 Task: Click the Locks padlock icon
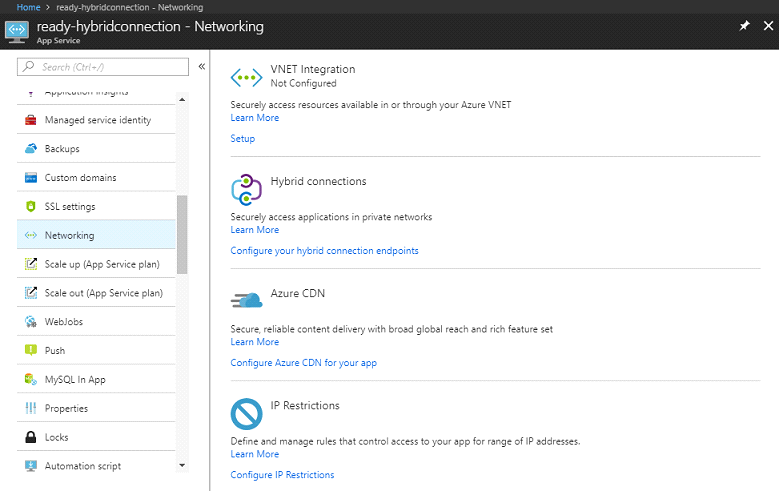[x=31, y=437]
